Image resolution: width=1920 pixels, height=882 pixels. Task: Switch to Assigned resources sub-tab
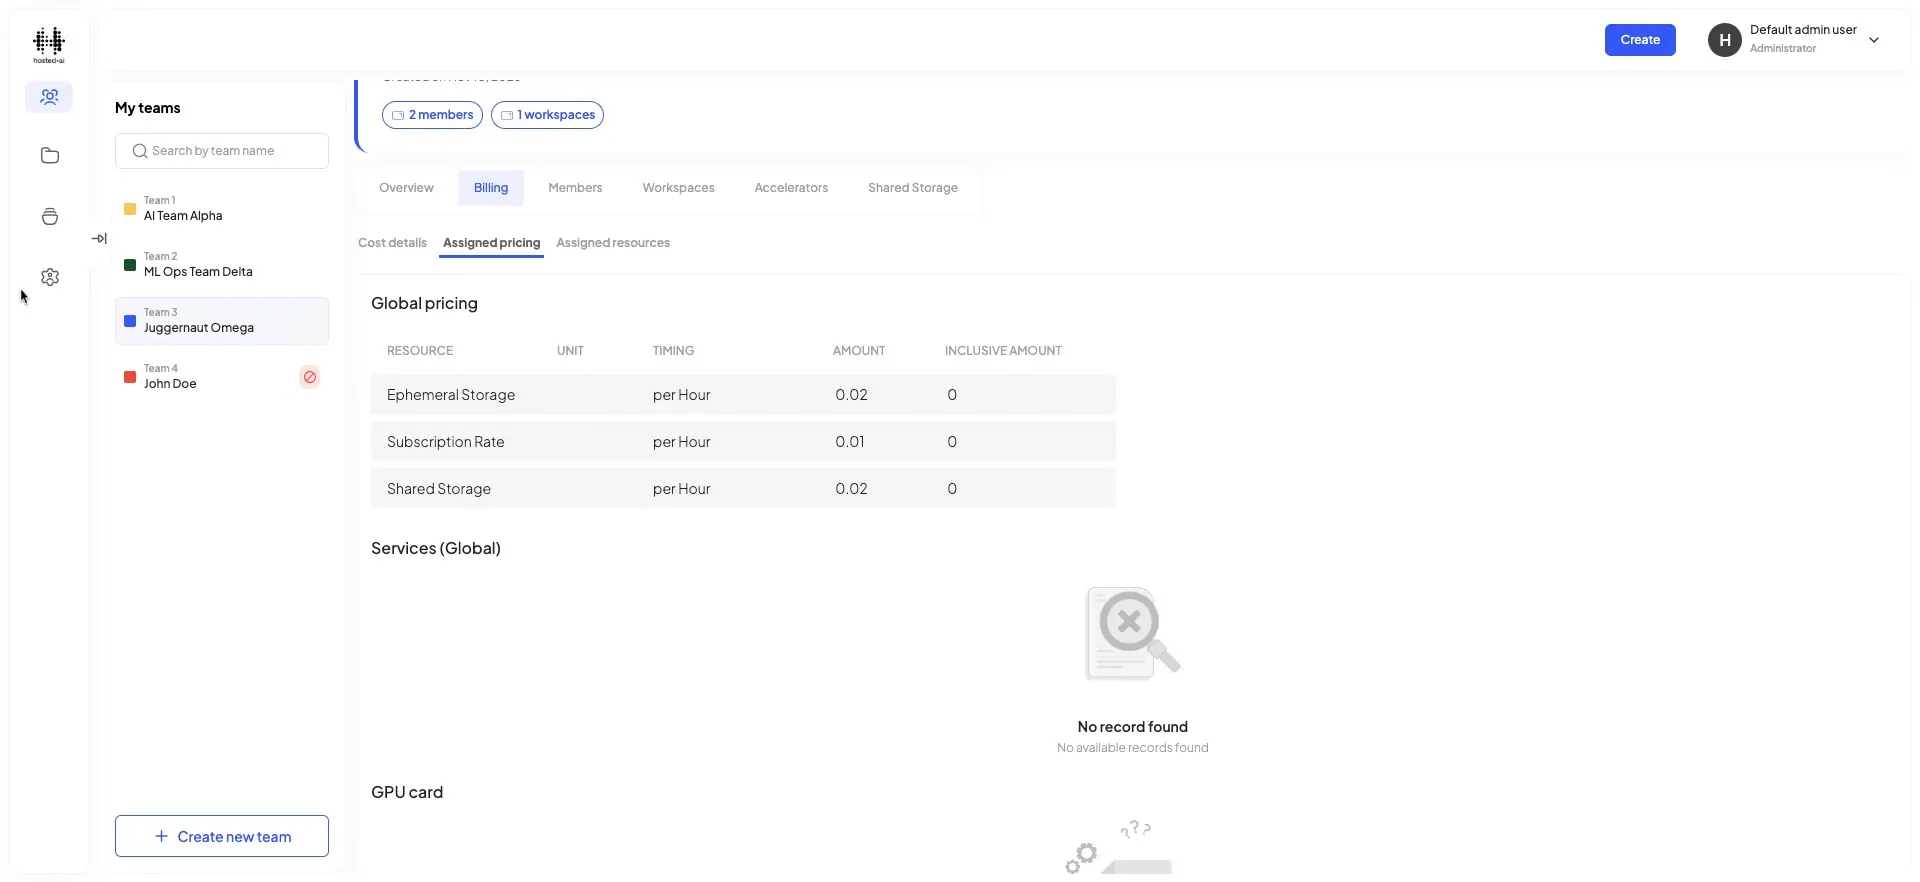pyautogui.click(x=613, y=243)
